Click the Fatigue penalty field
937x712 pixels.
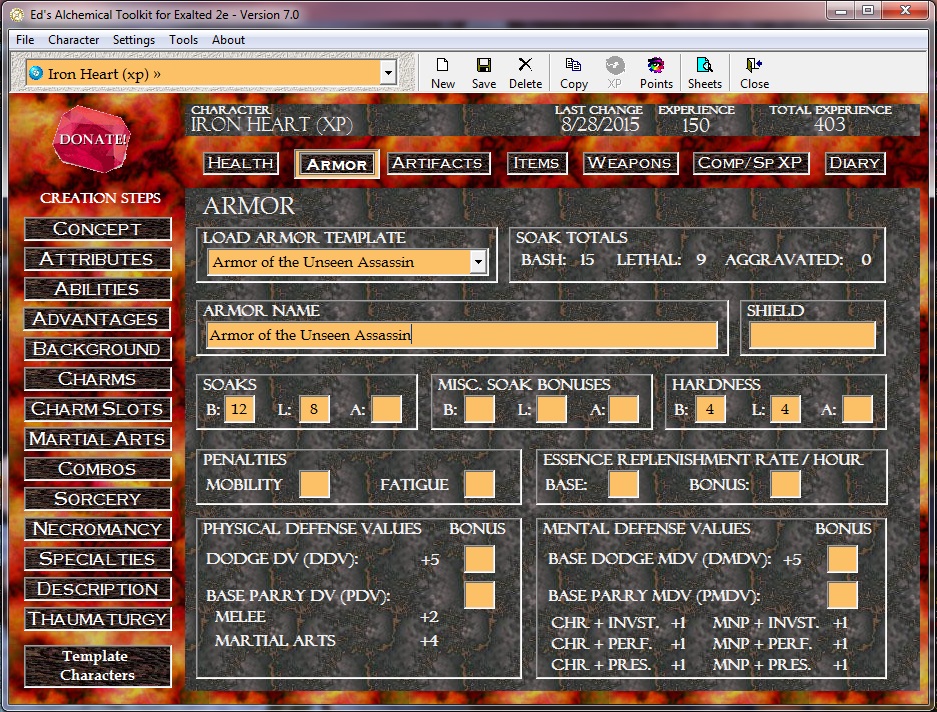click(x=479, y=484)
